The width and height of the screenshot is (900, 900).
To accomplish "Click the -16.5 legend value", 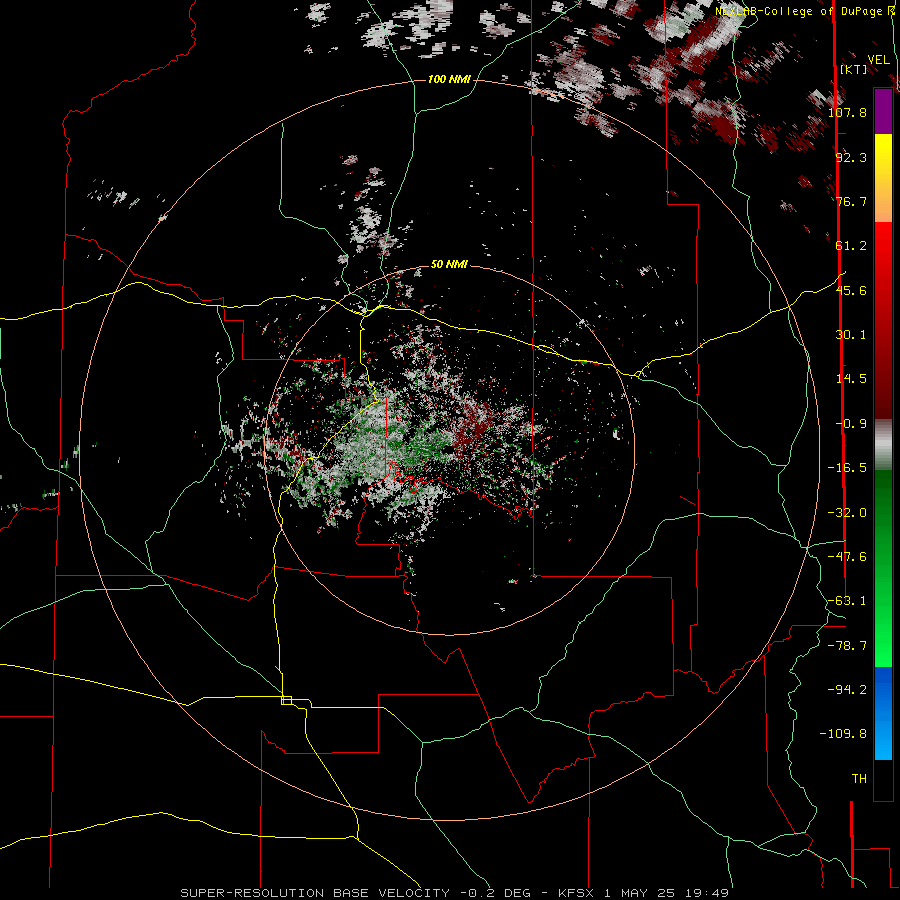I will (847, 468).
